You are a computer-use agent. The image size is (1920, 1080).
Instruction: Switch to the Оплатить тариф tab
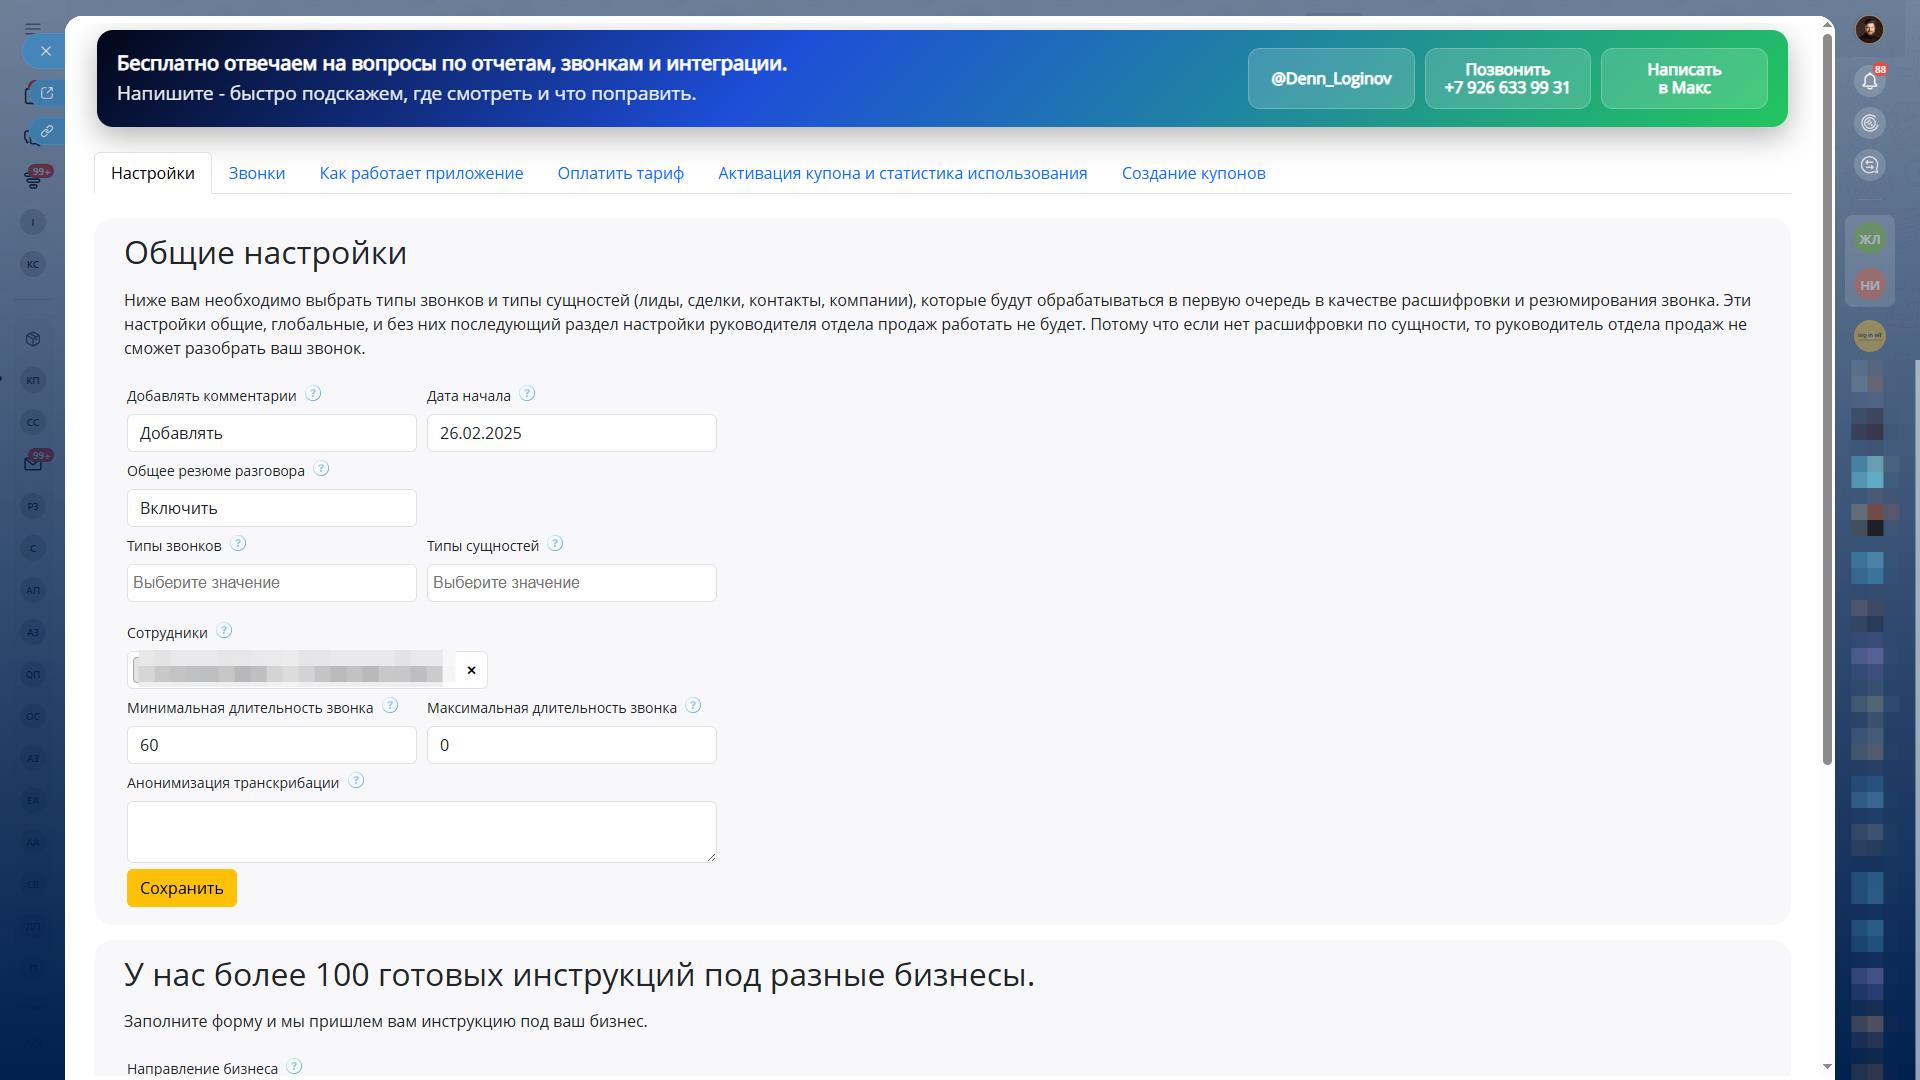[620, 173]
